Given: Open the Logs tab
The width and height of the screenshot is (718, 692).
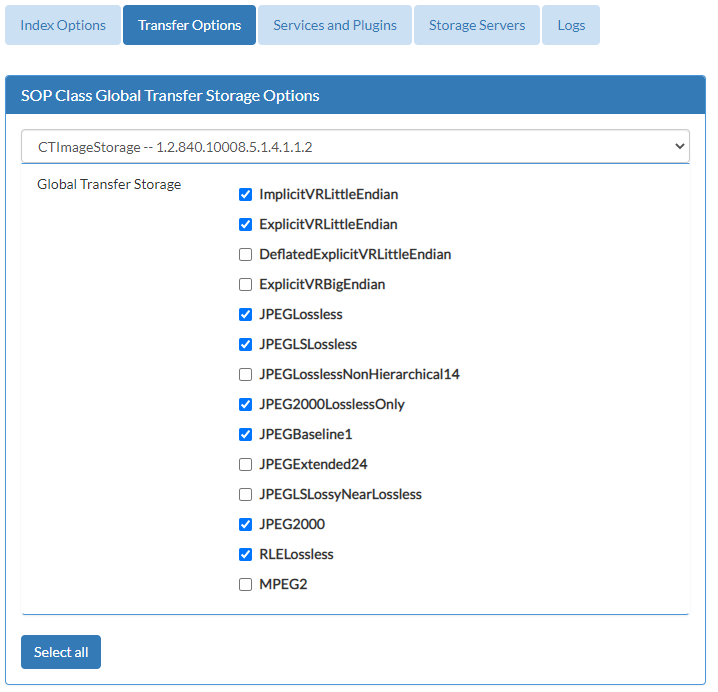Looking at the screenshot, I should [x=571, y=25].
